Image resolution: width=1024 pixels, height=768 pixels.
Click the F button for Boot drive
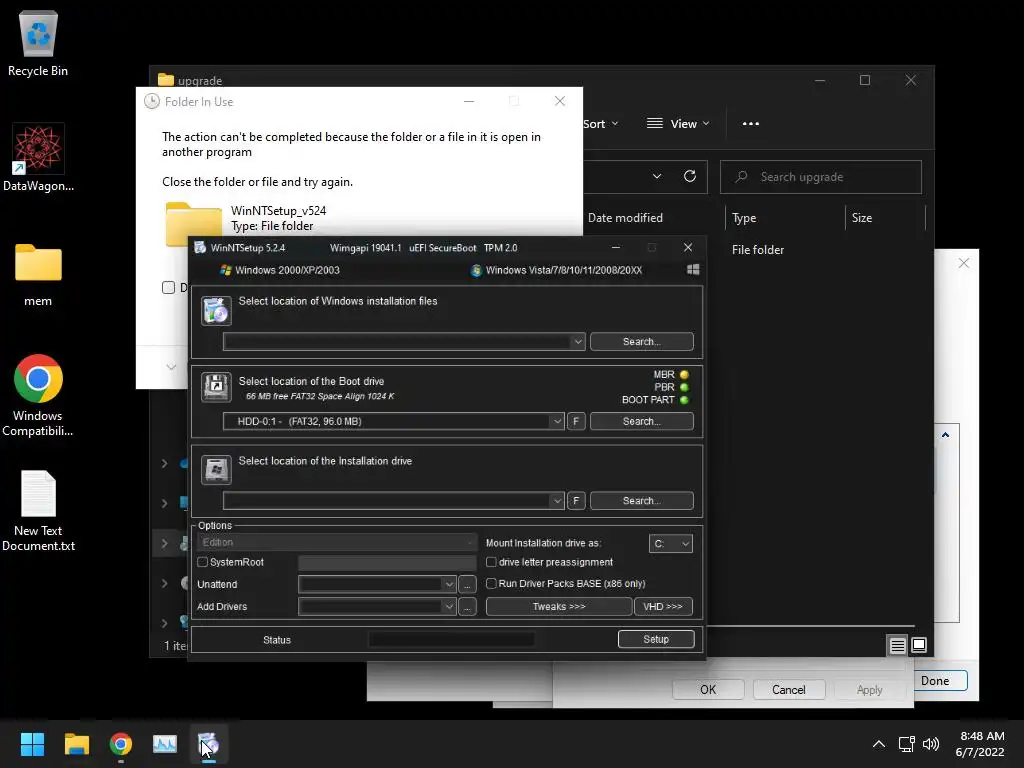click(x=576, y=421)
